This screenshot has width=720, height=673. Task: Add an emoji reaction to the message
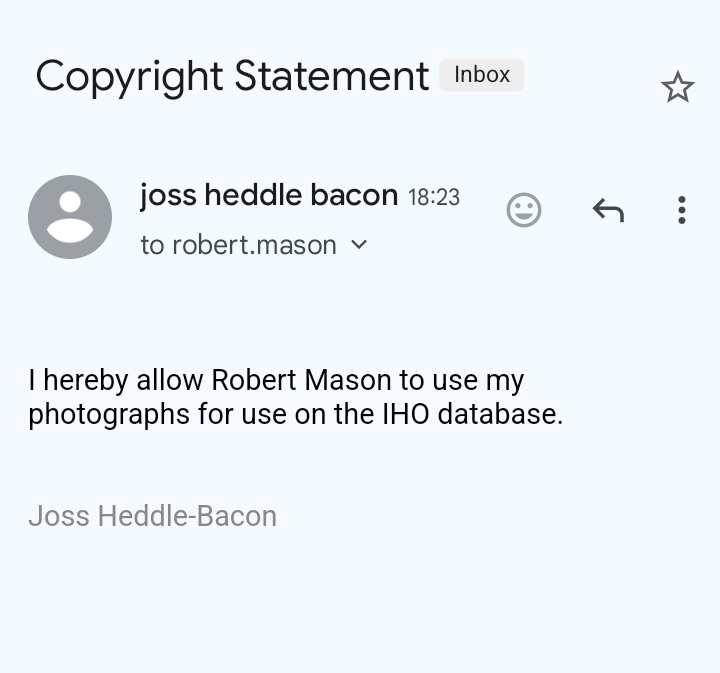click(x=523, y=210)
